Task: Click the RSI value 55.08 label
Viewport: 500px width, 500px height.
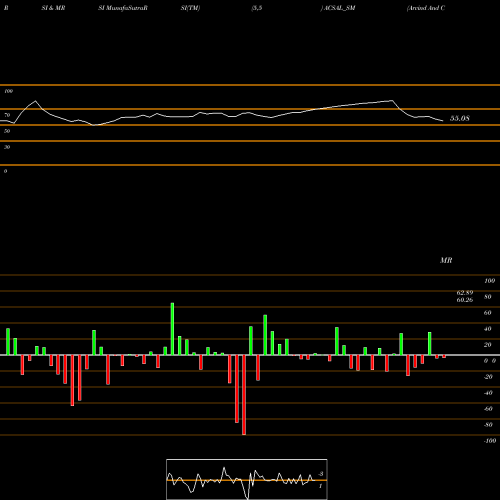Action: pos(460,118)
